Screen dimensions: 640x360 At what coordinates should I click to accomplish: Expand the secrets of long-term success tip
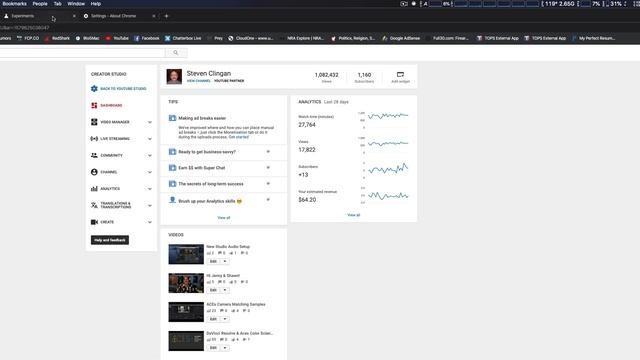click(x=268, y=184)
